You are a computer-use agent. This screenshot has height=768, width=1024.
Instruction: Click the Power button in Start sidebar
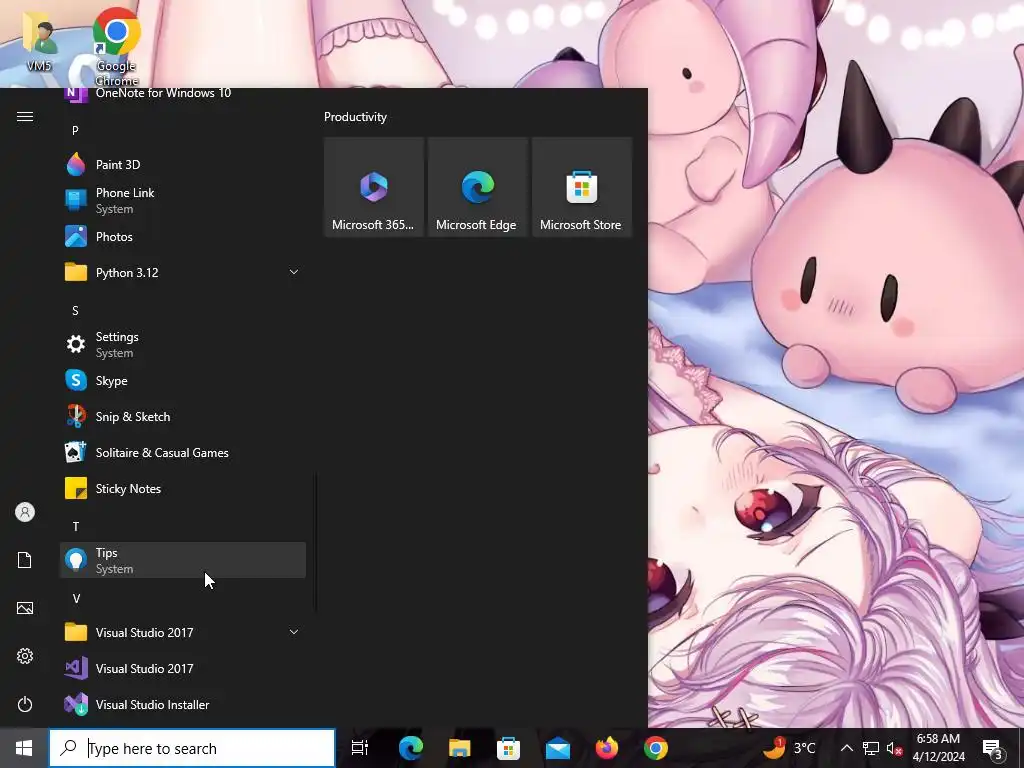[x=25, y=704]
